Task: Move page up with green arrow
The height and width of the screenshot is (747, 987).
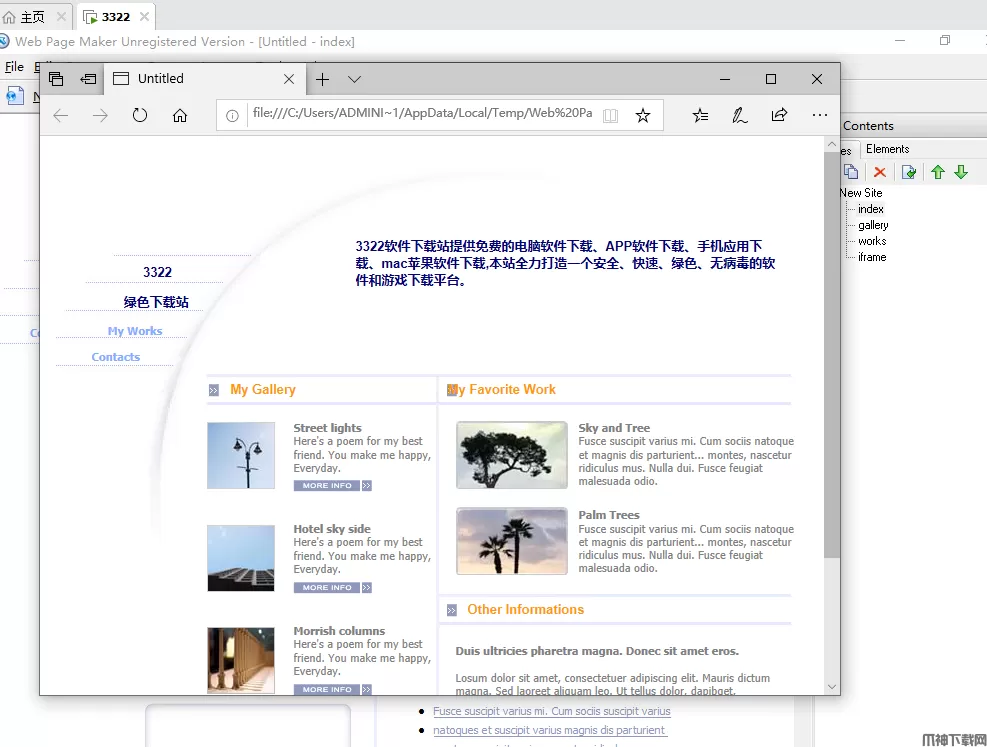Action: point(937,172)
